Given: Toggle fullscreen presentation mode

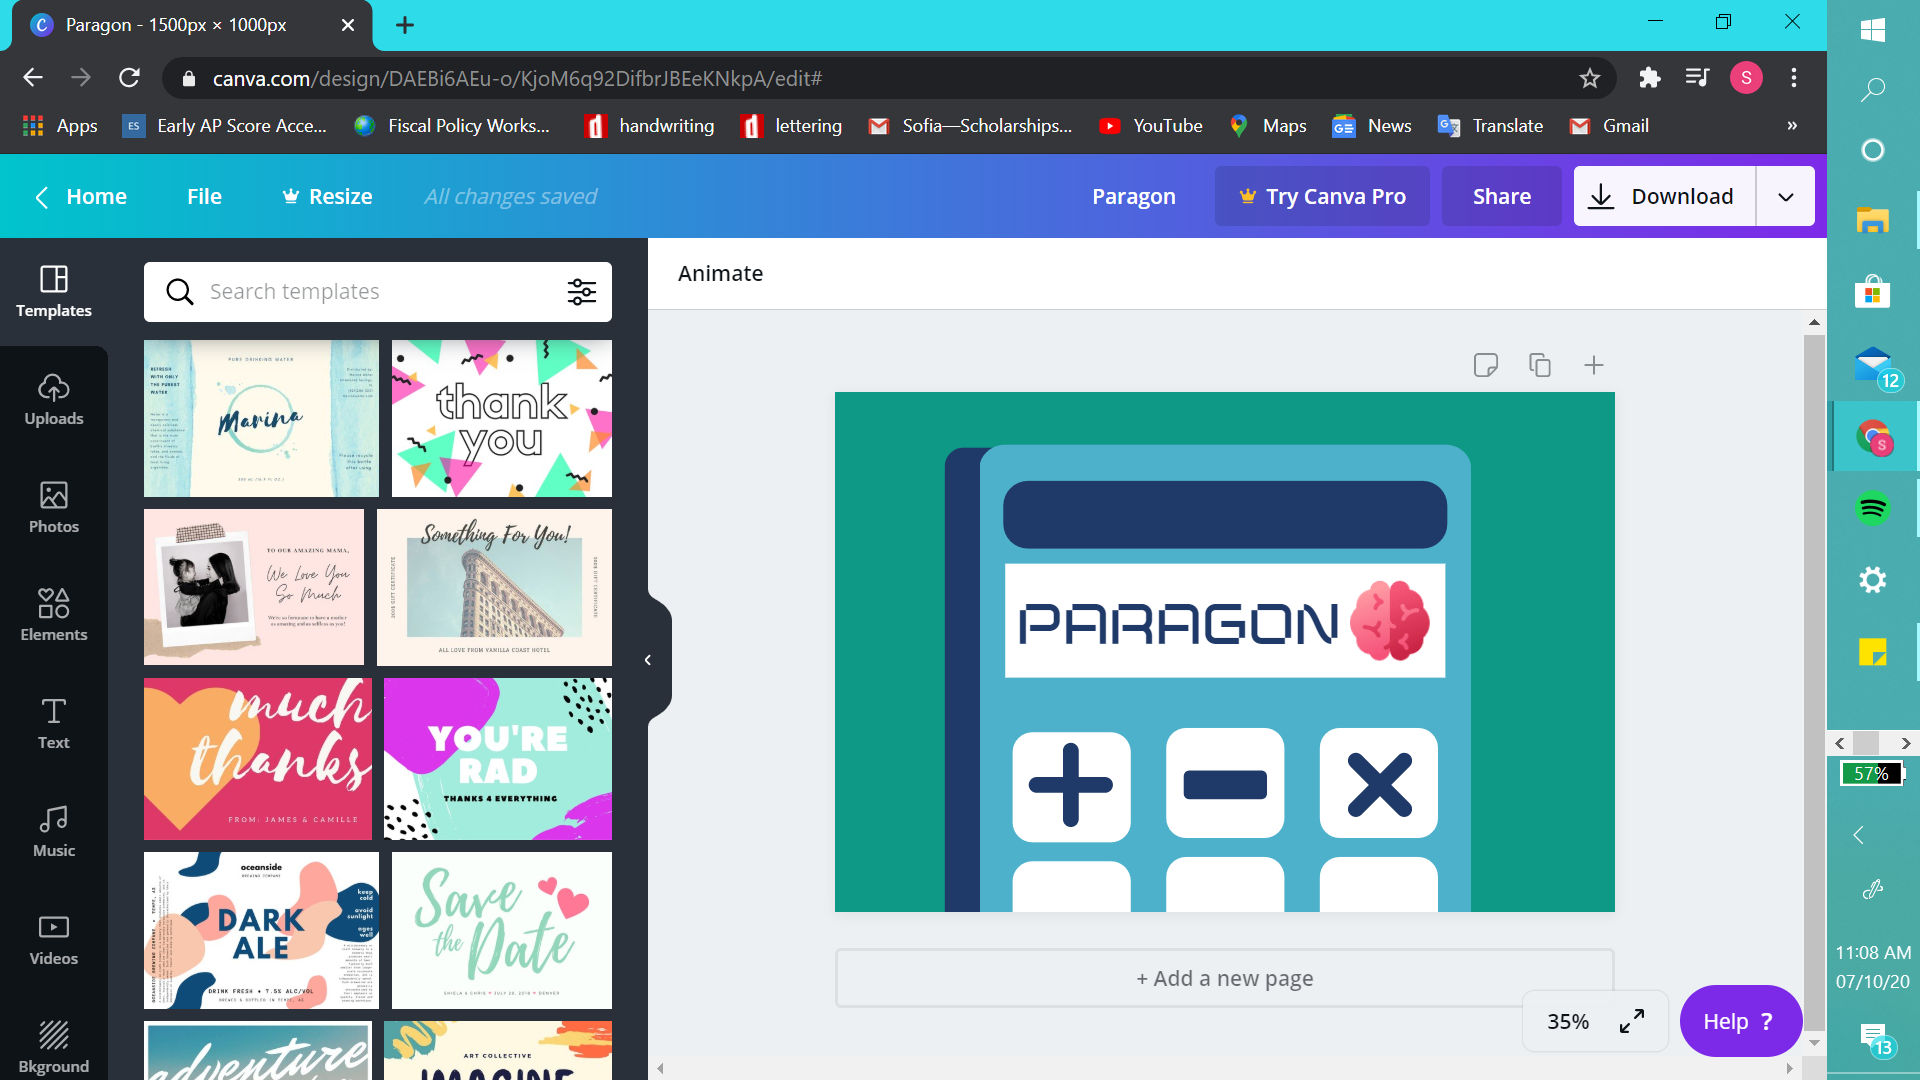Looking at the screenshot, I should (x=1632, y=1021).
